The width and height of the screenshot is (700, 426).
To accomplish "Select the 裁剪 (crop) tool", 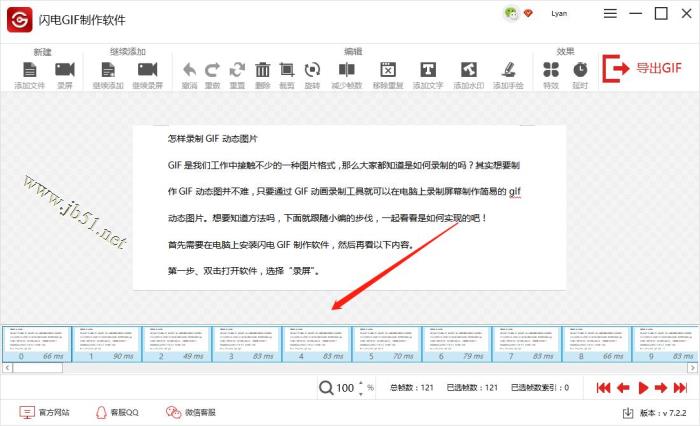I will [x=287, y=70].
